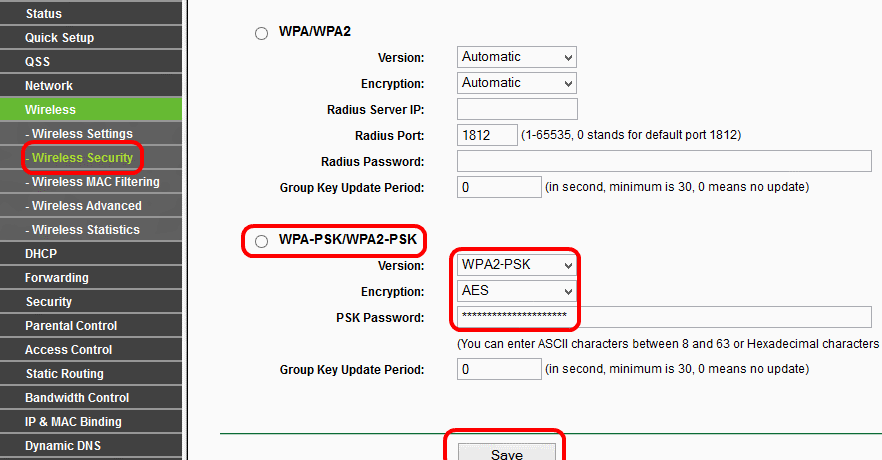Screen dimensions: 882x460
Task: Go to Wireless Settings submenu
Action: click(82, 134)
